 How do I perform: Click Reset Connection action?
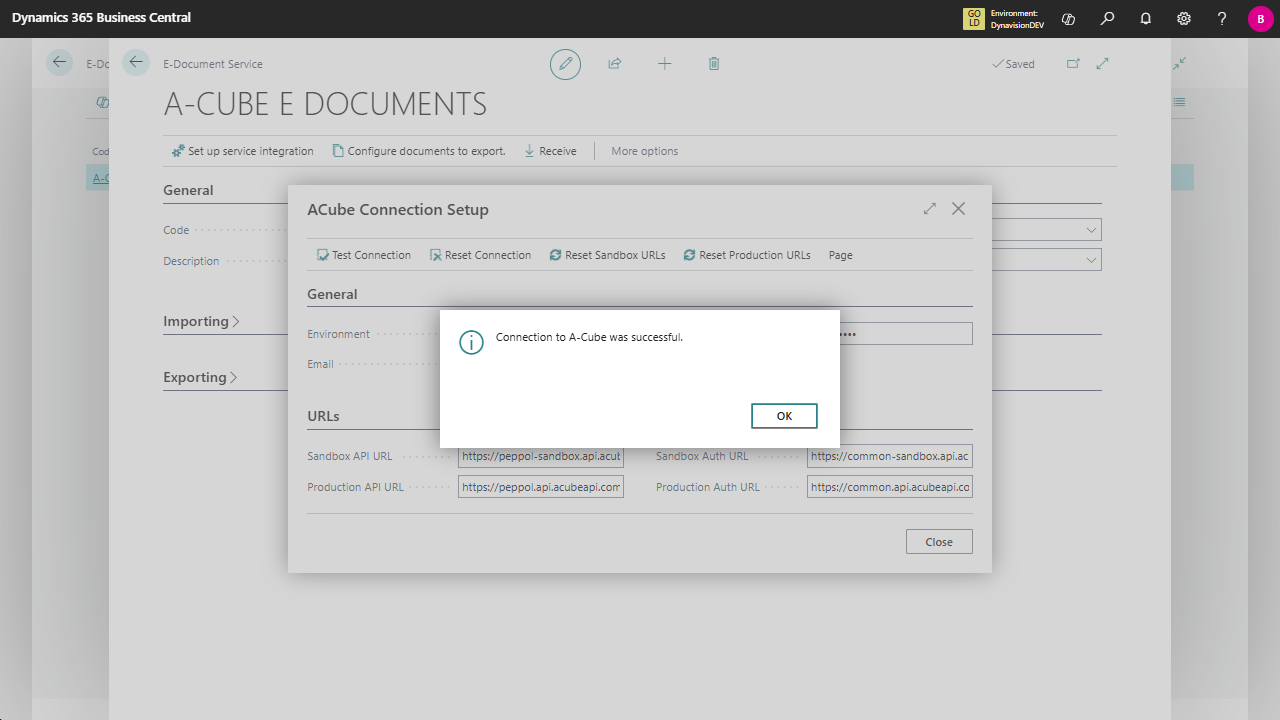coord(481,255)
